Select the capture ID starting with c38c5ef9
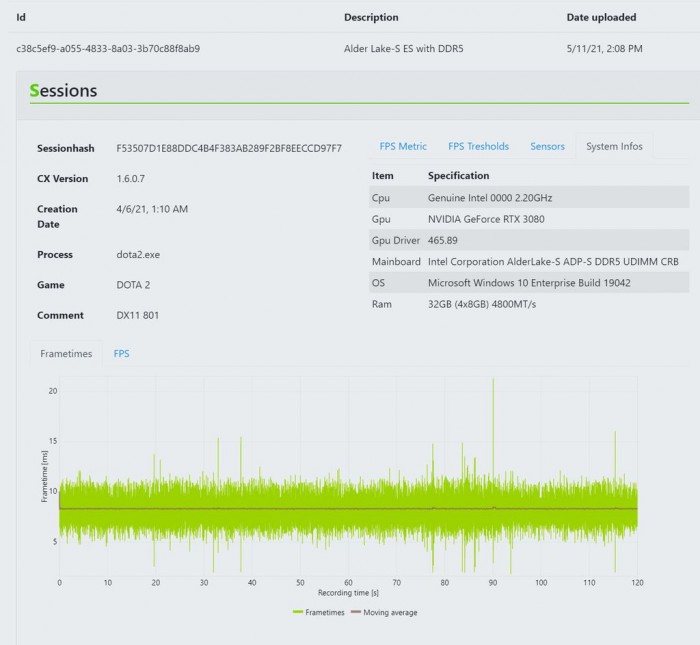 pos(108,48)
